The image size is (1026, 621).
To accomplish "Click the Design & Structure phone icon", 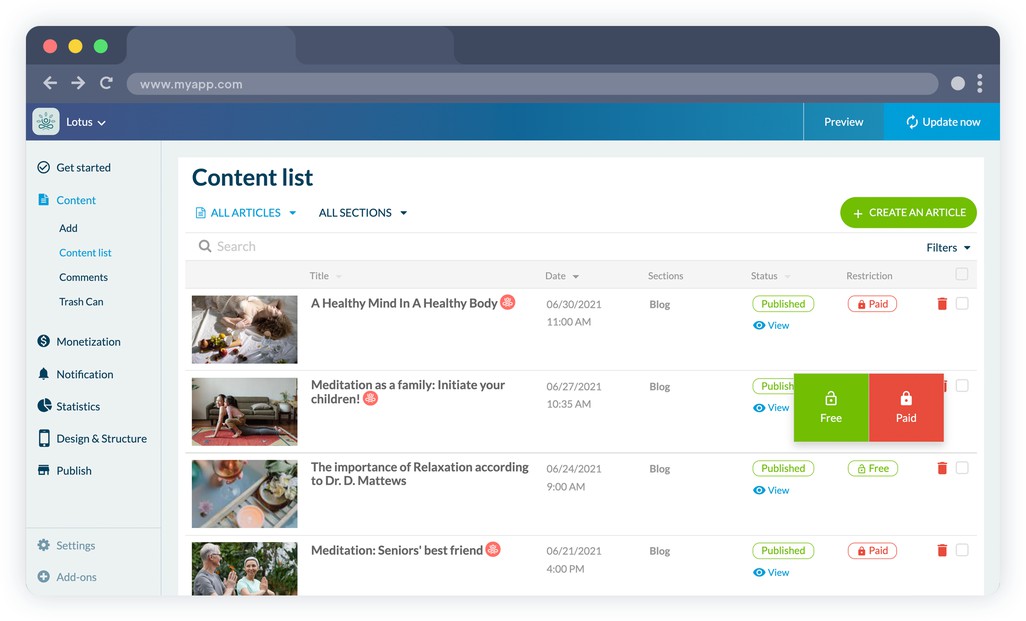I will (44, 438).
